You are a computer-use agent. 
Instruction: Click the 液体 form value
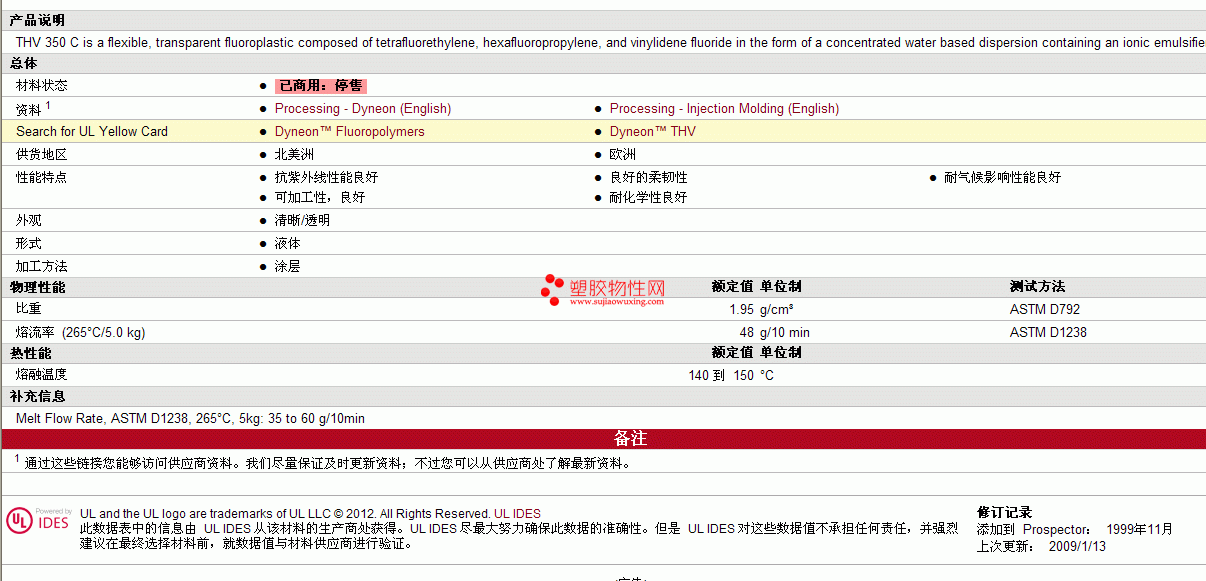(288, 243)
